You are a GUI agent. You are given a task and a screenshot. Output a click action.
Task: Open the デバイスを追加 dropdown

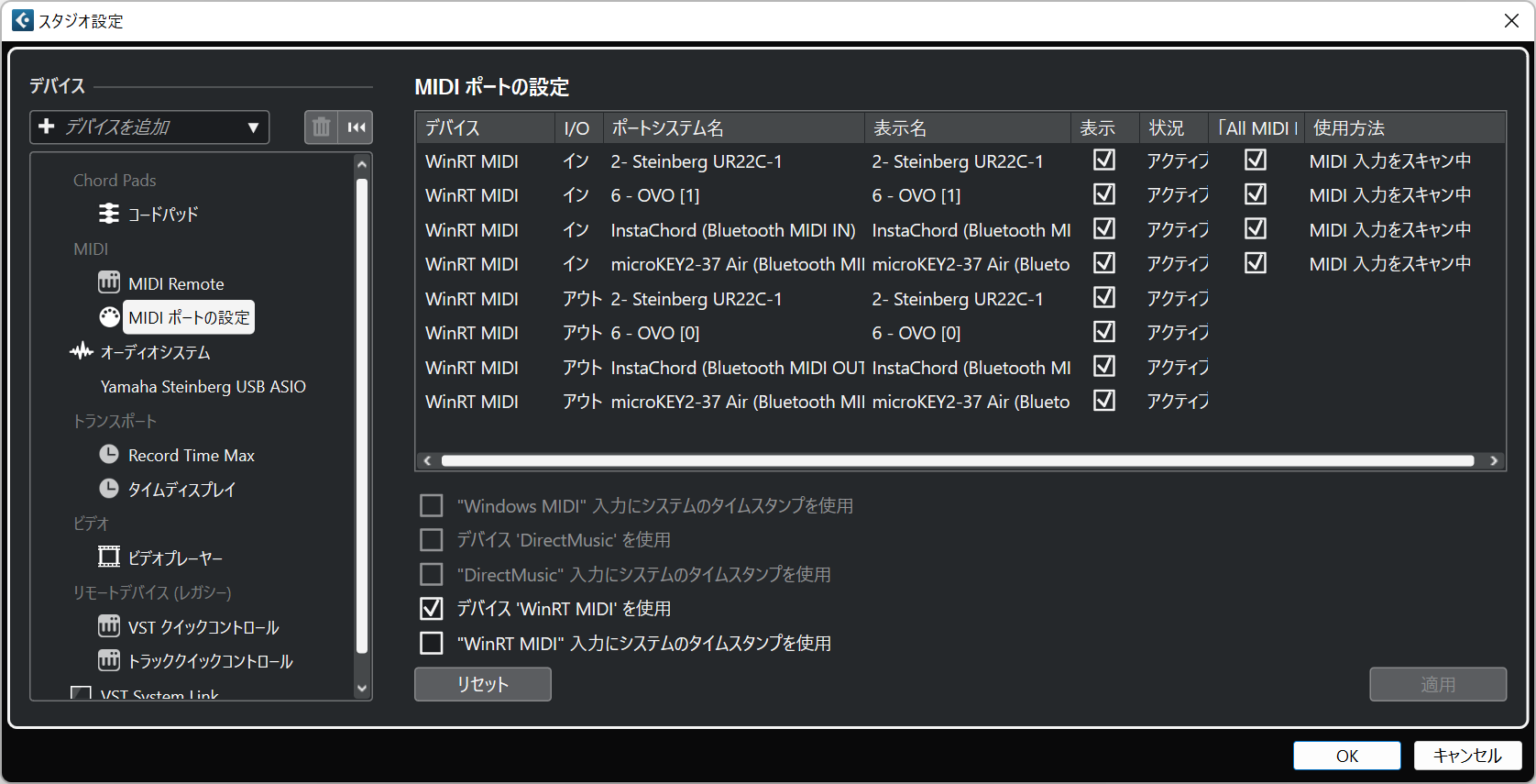[149, 127]
